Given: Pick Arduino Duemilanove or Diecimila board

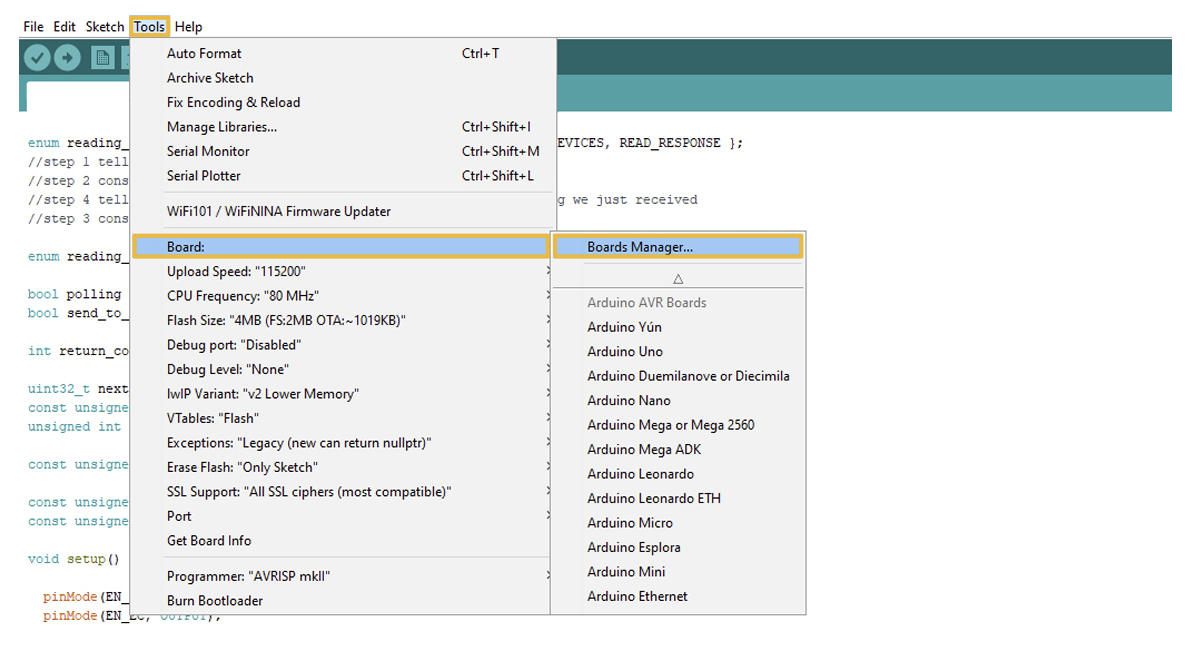Looking at the screenshot, I should coord(678,376).
